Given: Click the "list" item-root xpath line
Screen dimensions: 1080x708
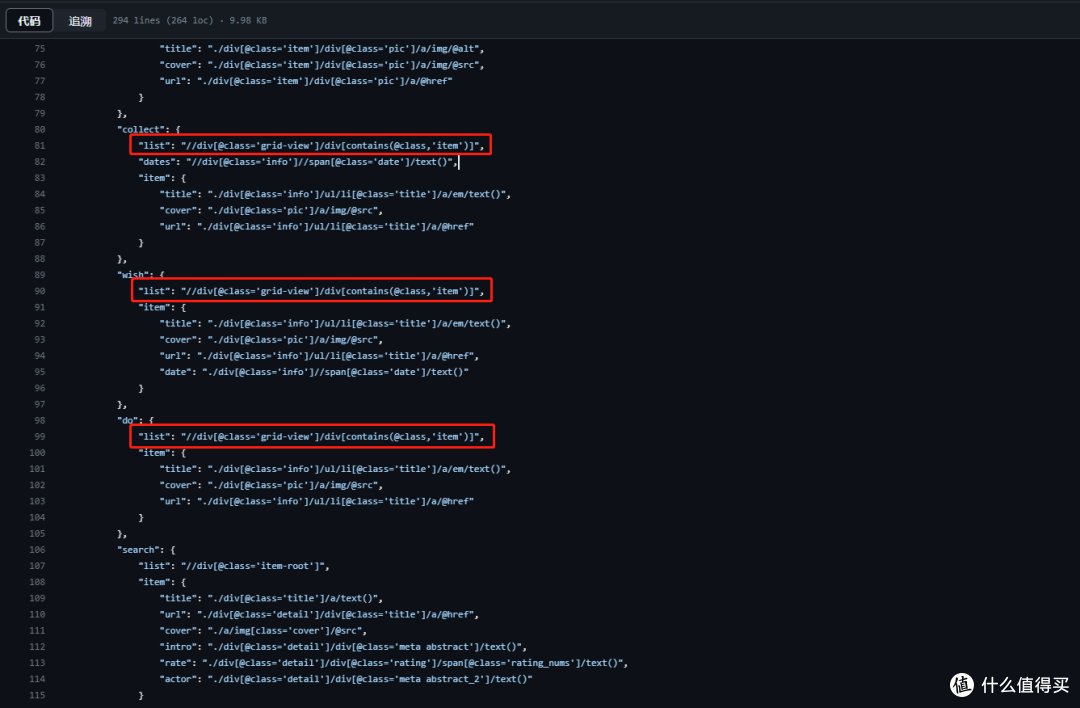Looking at the screenshot, I should pos(234,566).
